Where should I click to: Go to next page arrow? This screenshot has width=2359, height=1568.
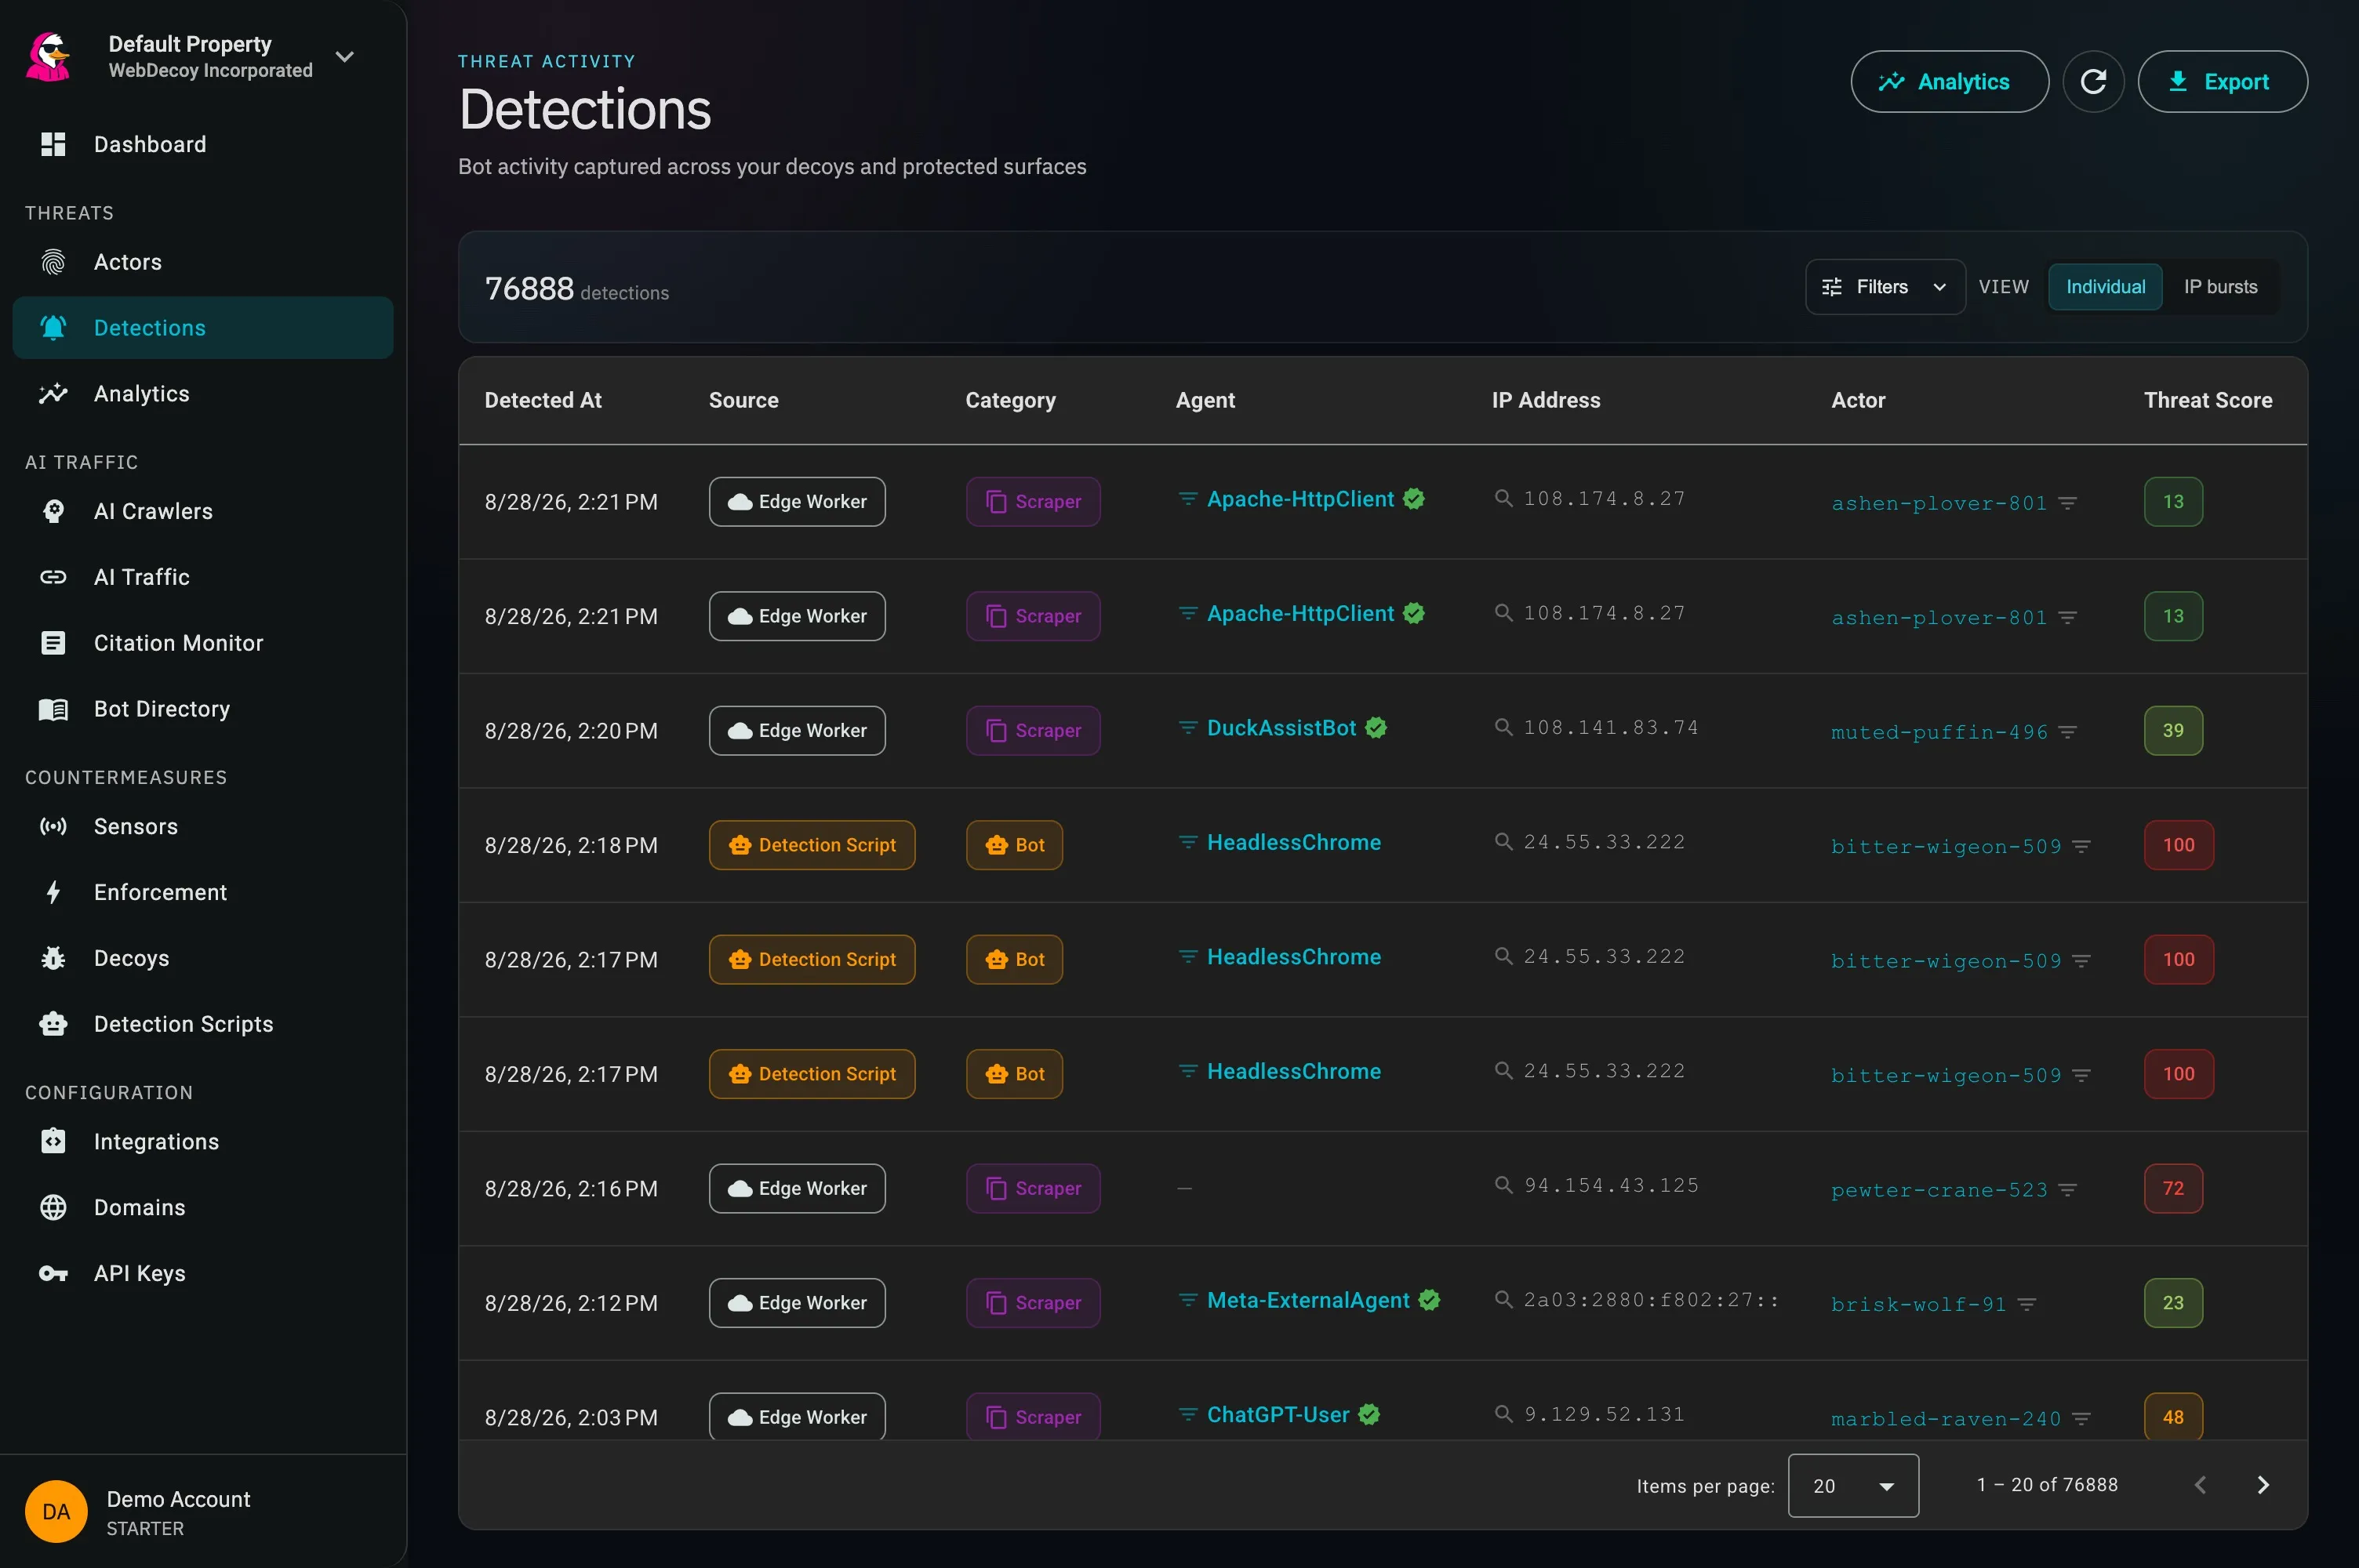[x=2263, y=1485]
